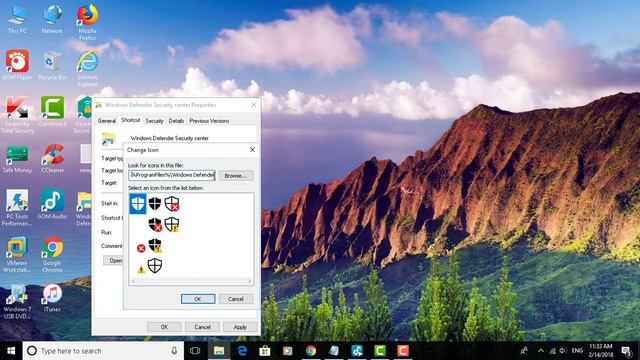Select the VMware Workstation desktop shortcut
The width and height of the screenshot is (640, 360).
point(17,255)
